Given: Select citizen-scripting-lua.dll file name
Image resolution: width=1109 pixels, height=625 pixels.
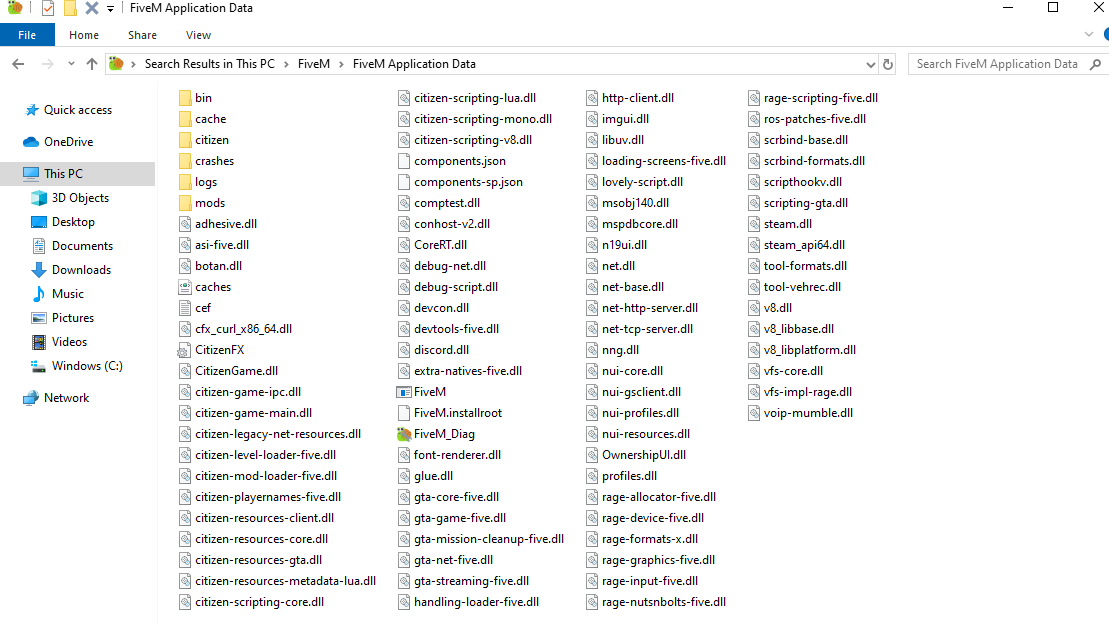Looking at the screenshot, I should [x=475, y=98].
